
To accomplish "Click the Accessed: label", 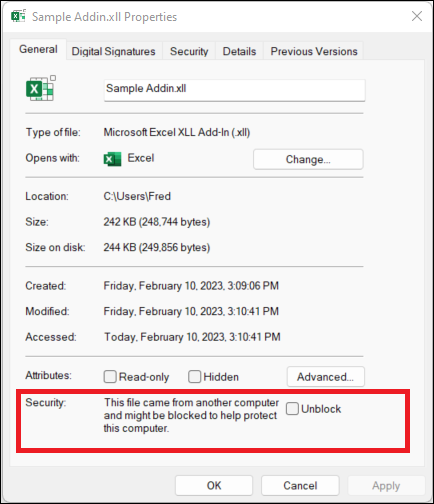I will click(x=51, y=337).
